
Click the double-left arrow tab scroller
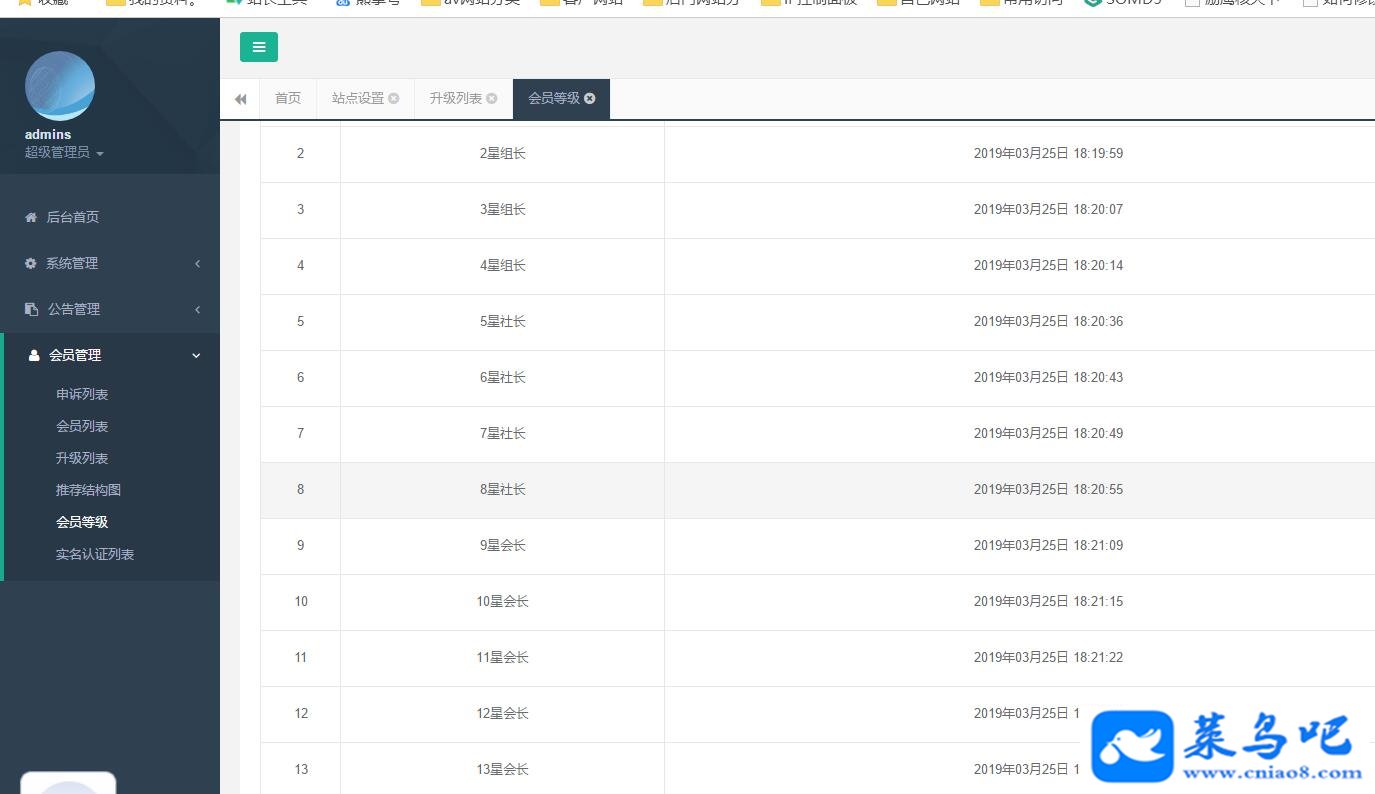click(240, 99)
